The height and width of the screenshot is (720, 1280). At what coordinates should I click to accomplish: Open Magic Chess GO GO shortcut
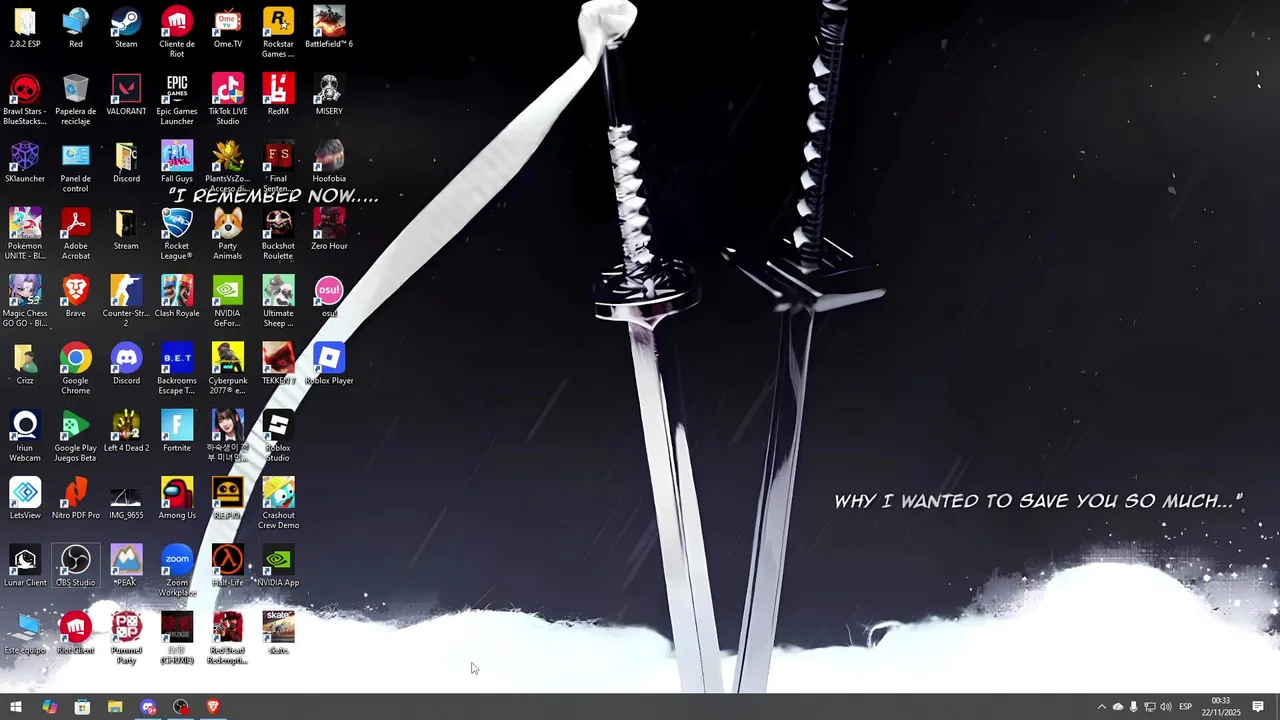coord(25,301)
